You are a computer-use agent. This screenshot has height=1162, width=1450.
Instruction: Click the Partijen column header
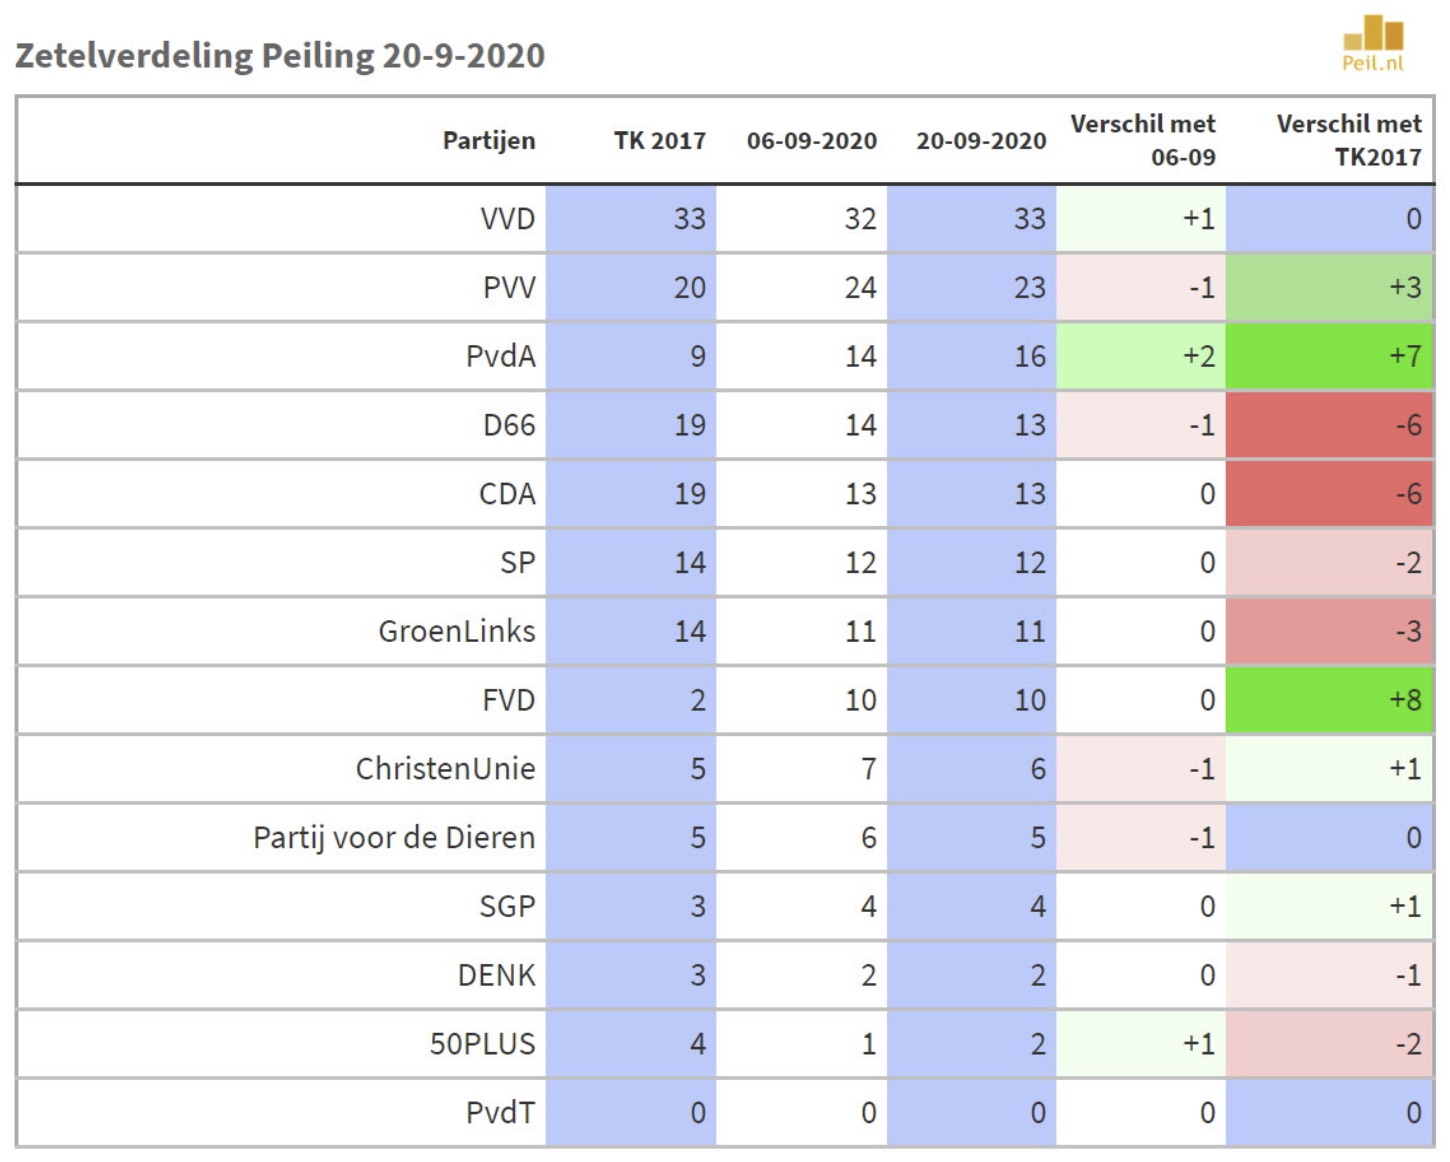tap(488, 141)
